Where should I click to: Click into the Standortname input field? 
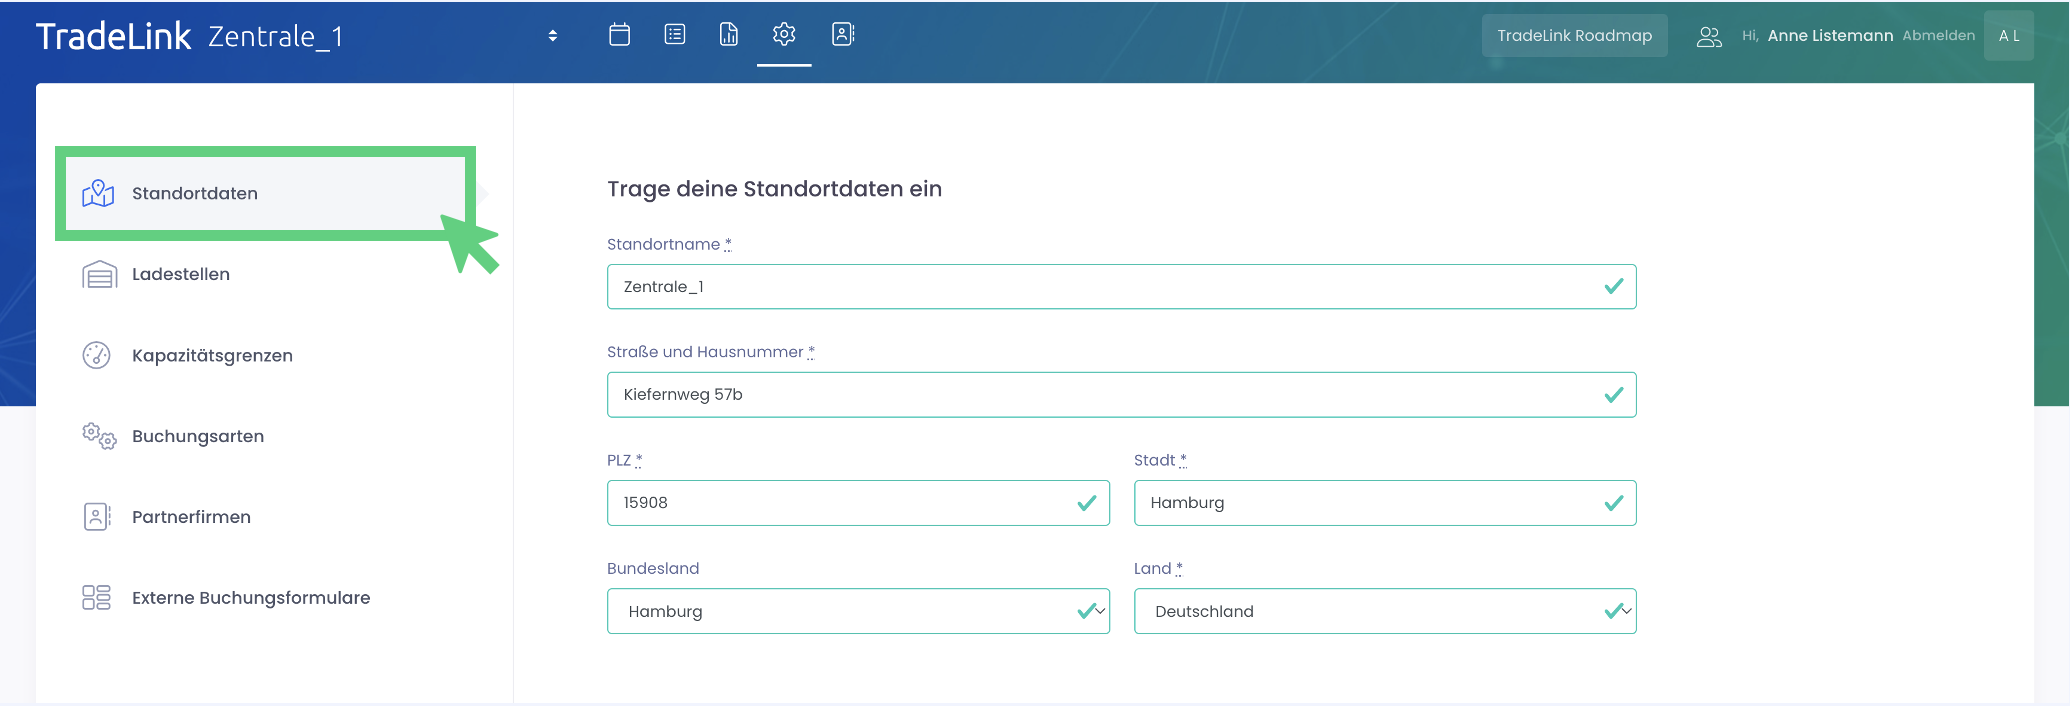1100,287
